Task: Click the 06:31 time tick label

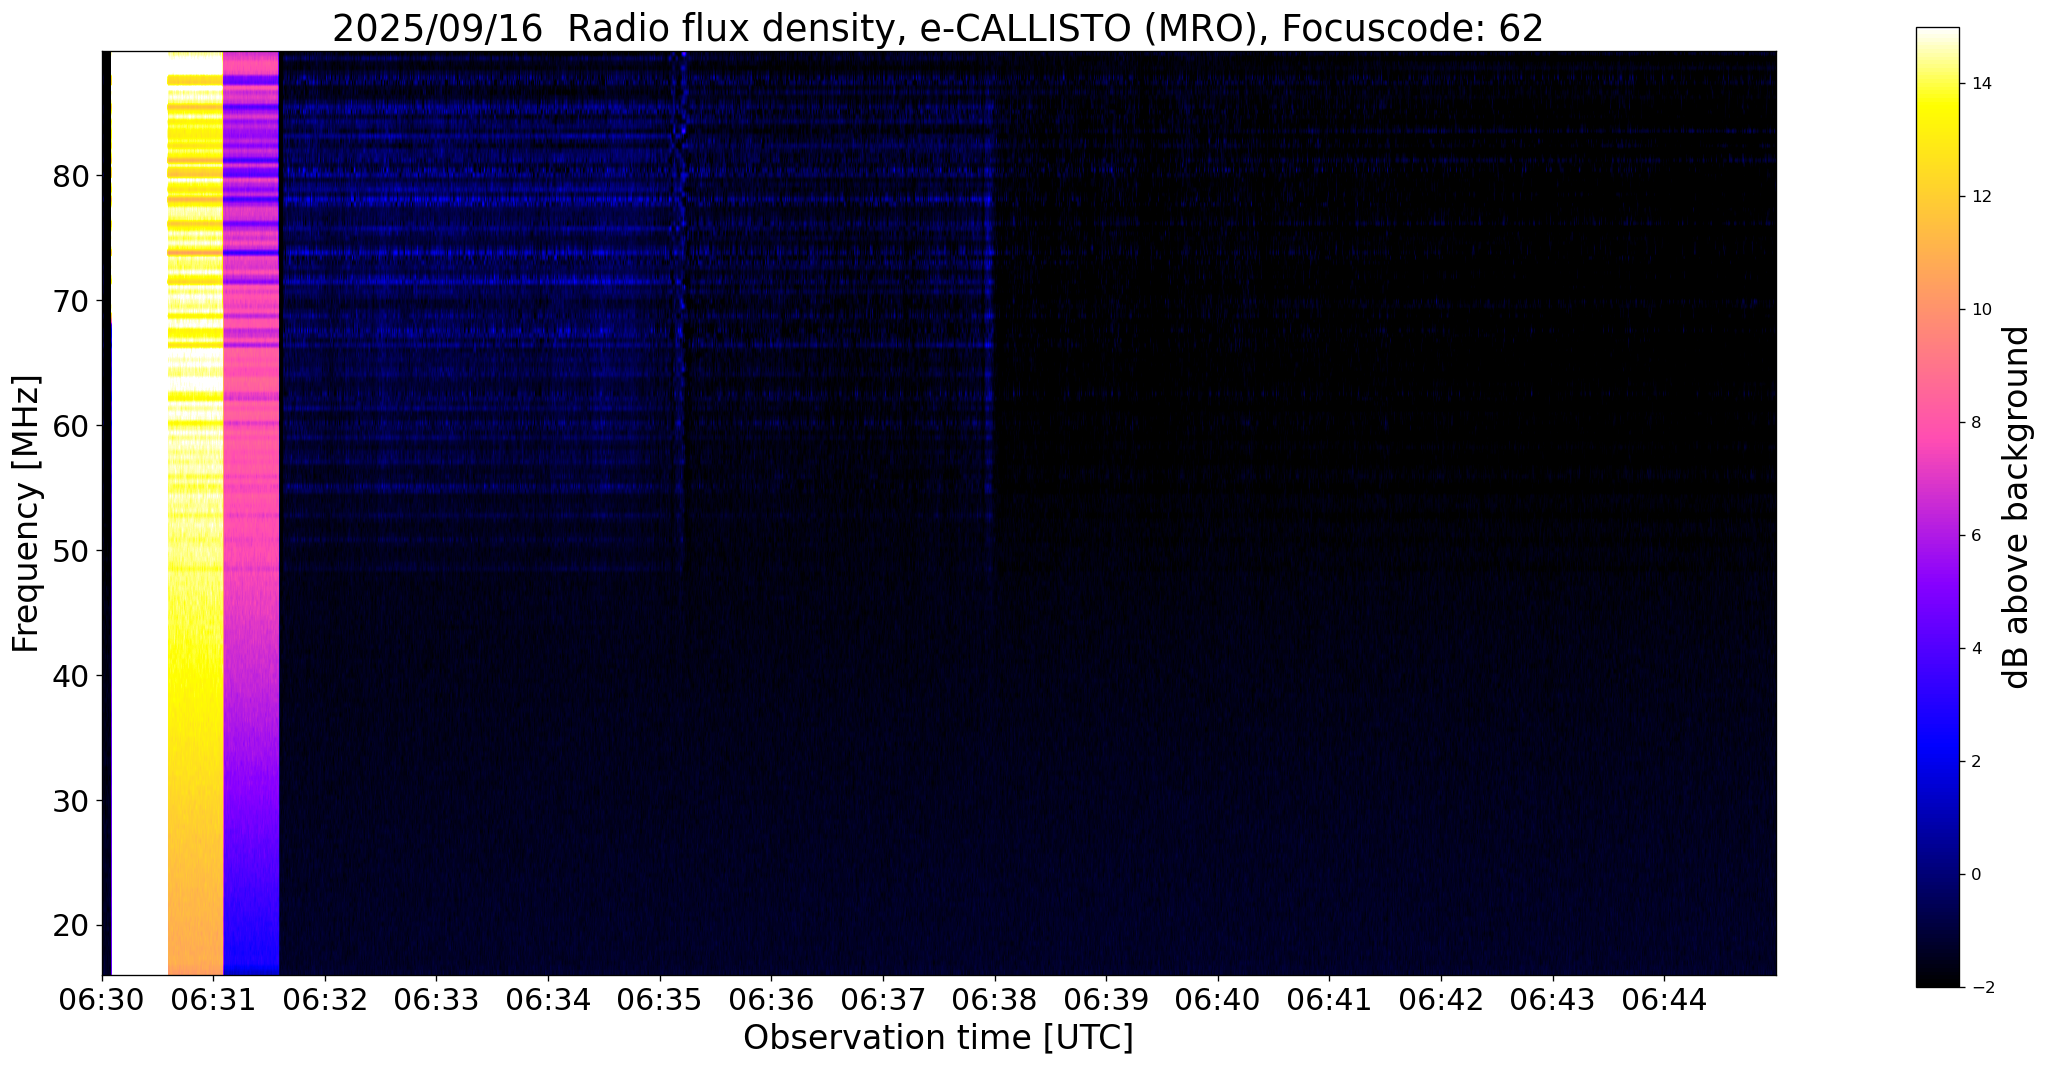Action: click(x=213, y=999)
